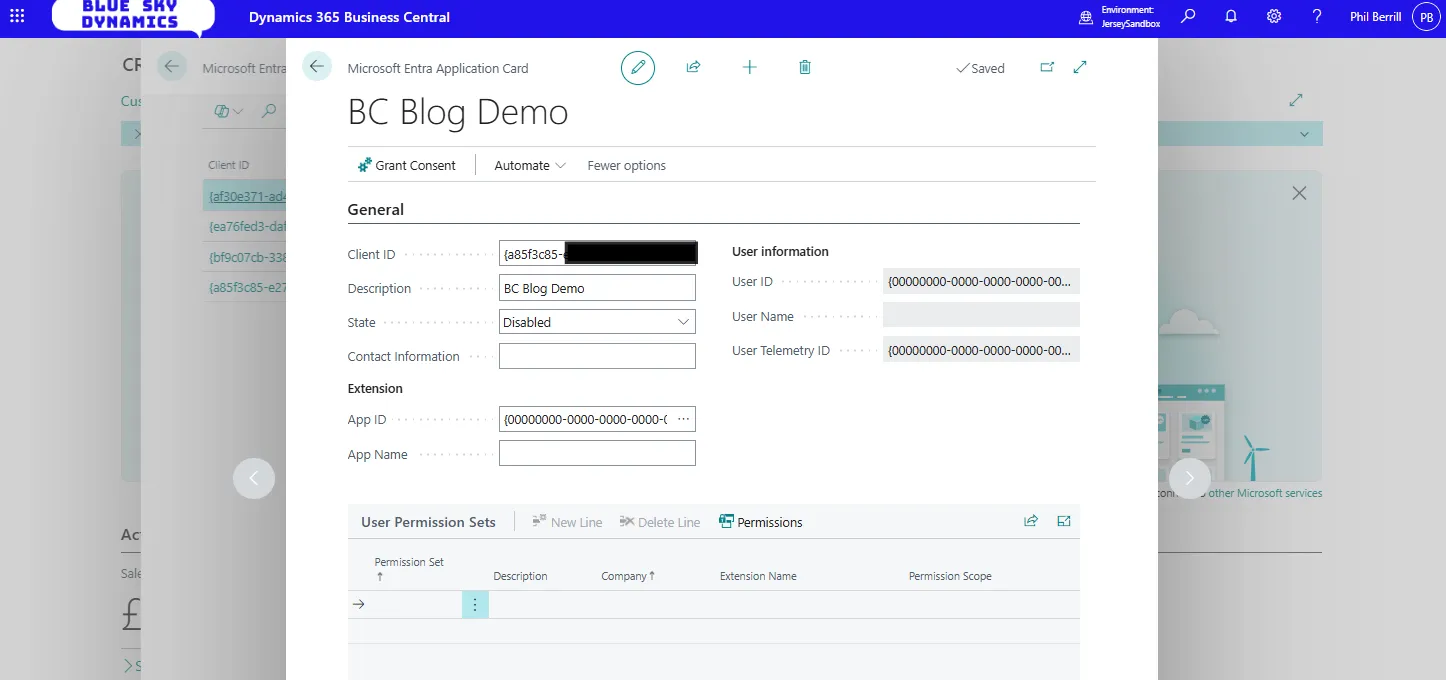Screen dimensions: 1446x680
Task: Sort by Company column header
Action: pyautogui.click(x=628, y=576)
